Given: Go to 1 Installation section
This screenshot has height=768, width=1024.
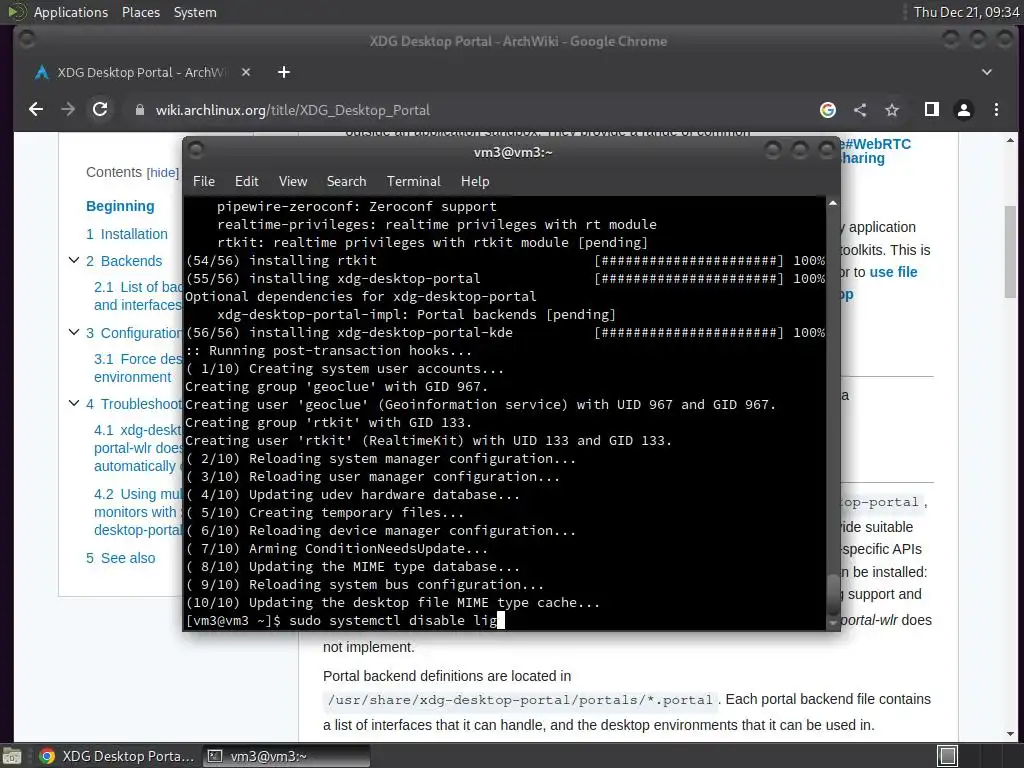Looking at the screenshot, I should pyautogui.click(x=127, y=234).
